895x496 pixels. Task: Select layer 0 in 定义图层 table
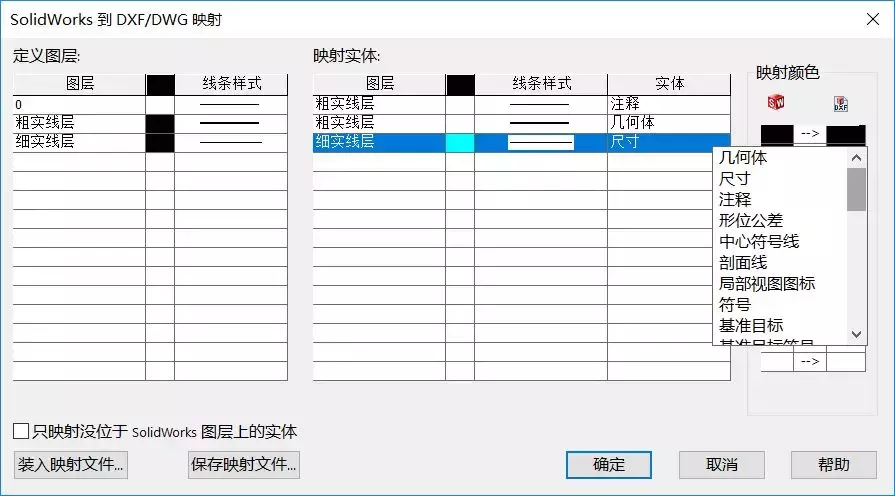[79, 104]
